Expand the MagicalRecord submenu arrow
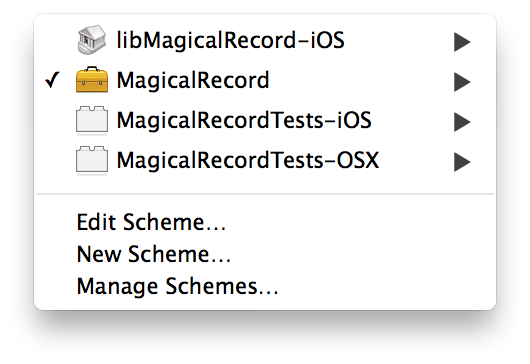 point(462,82)
